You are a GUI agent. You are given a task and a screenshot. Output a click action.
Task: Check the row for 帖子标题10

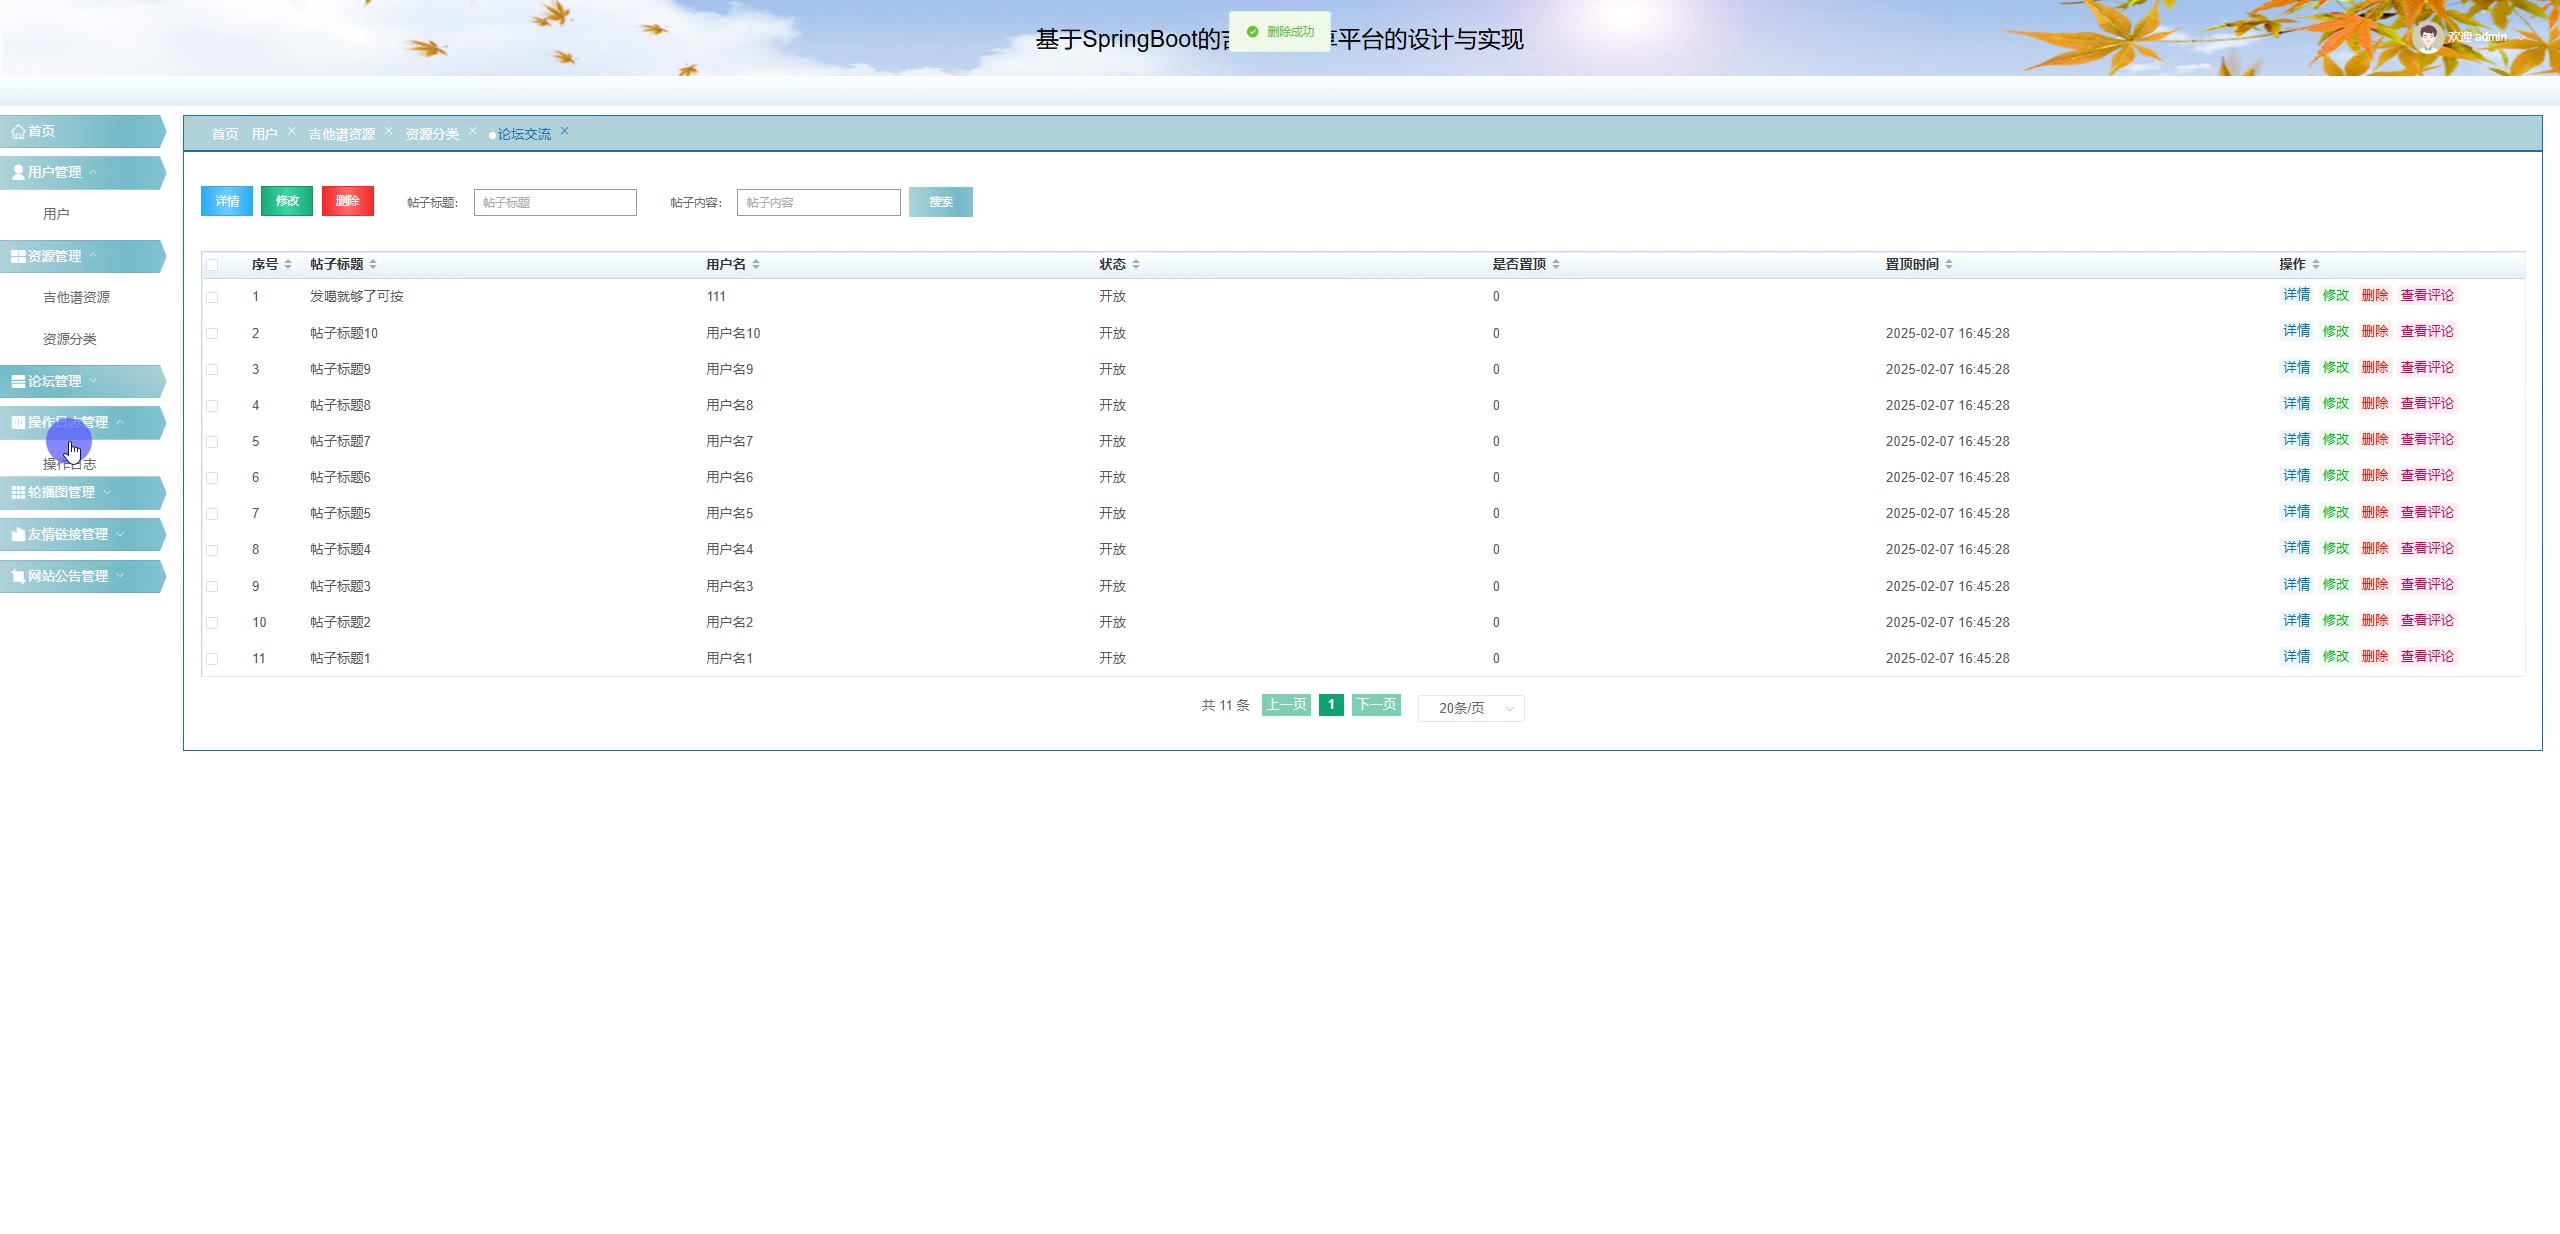coord(212,334)
